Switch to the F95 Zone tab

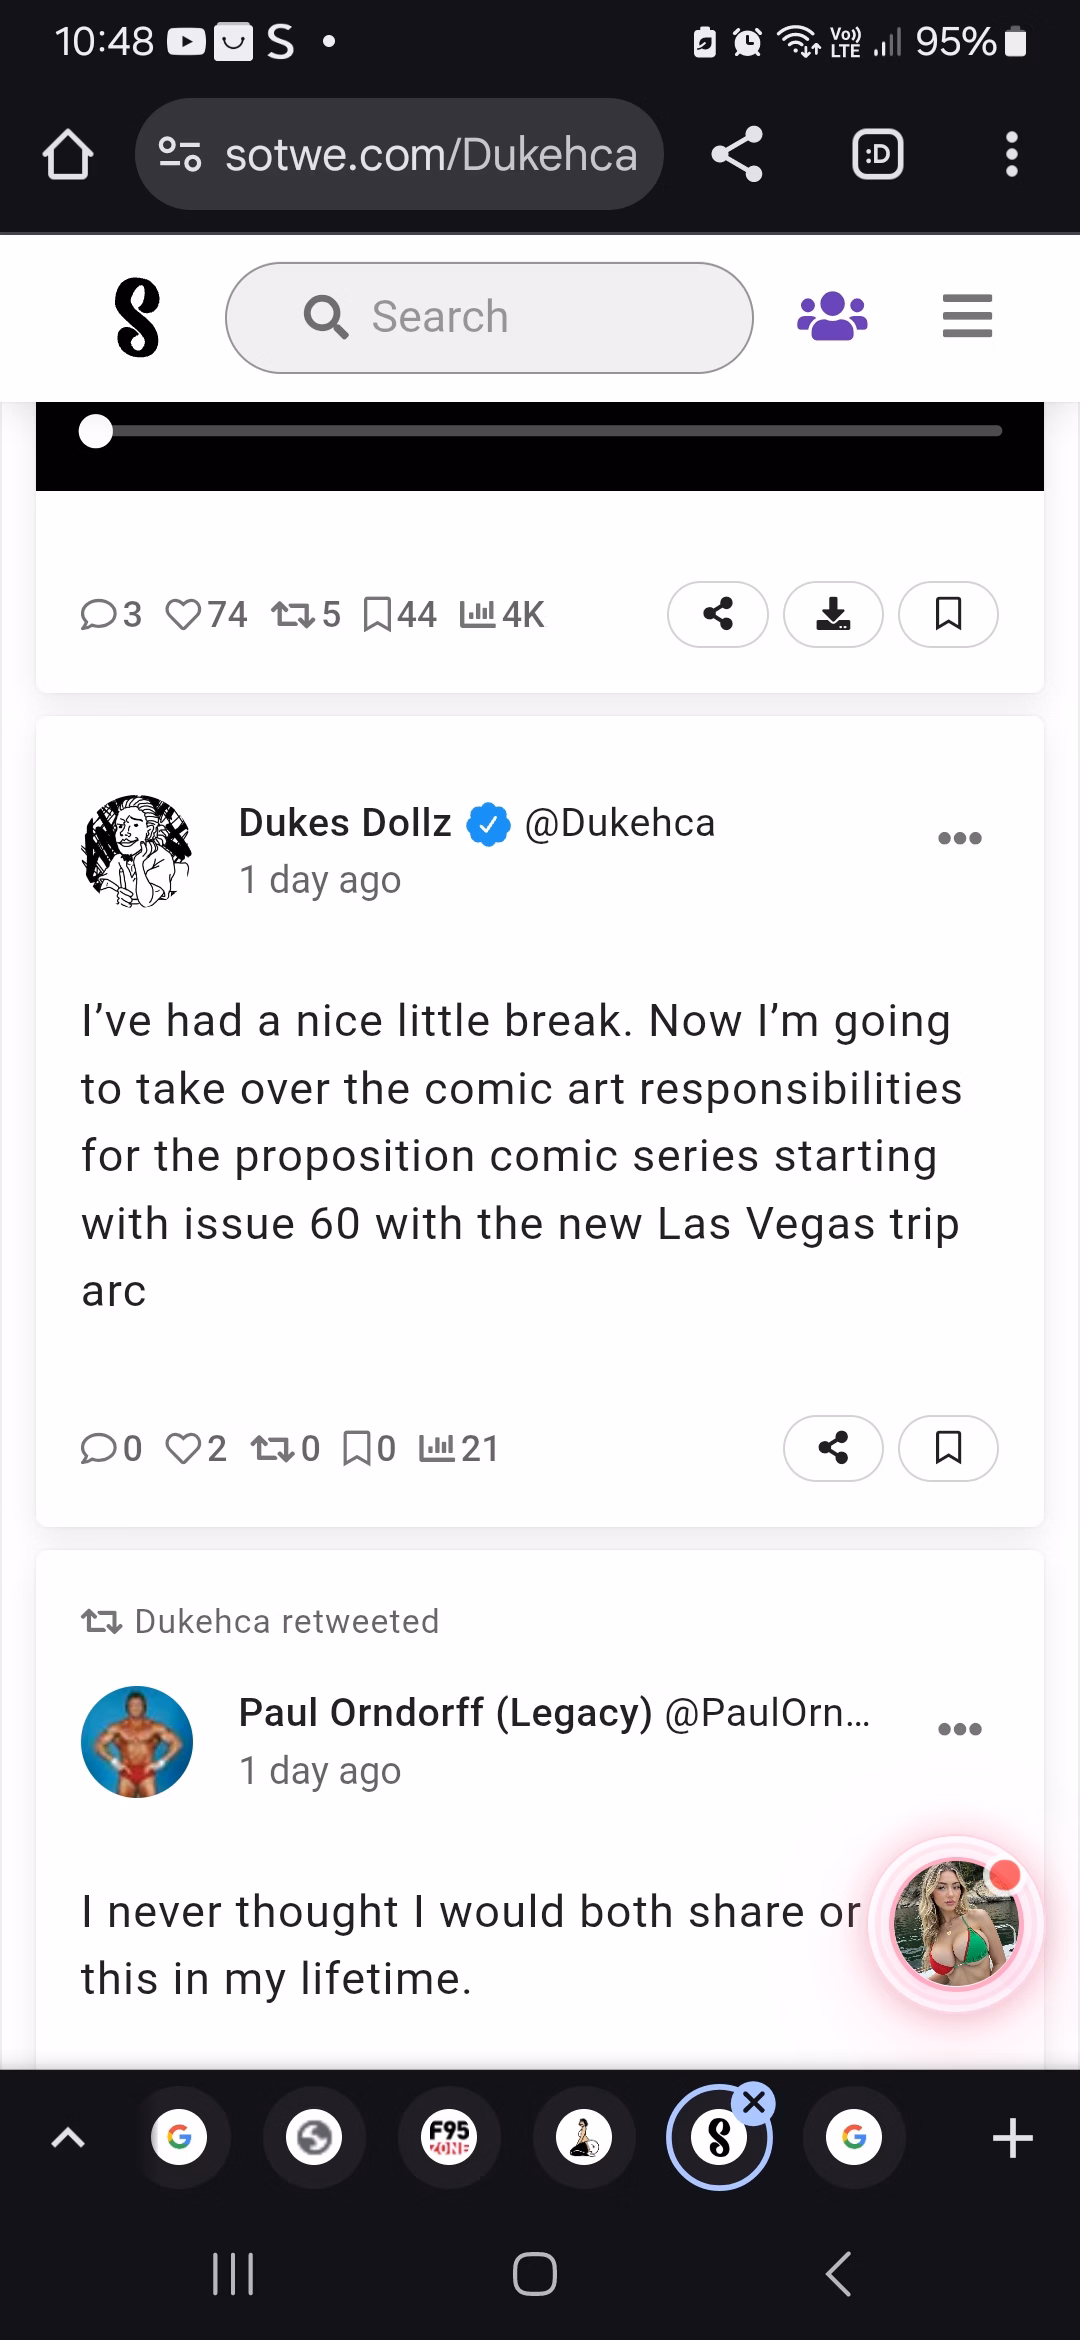449,2138
